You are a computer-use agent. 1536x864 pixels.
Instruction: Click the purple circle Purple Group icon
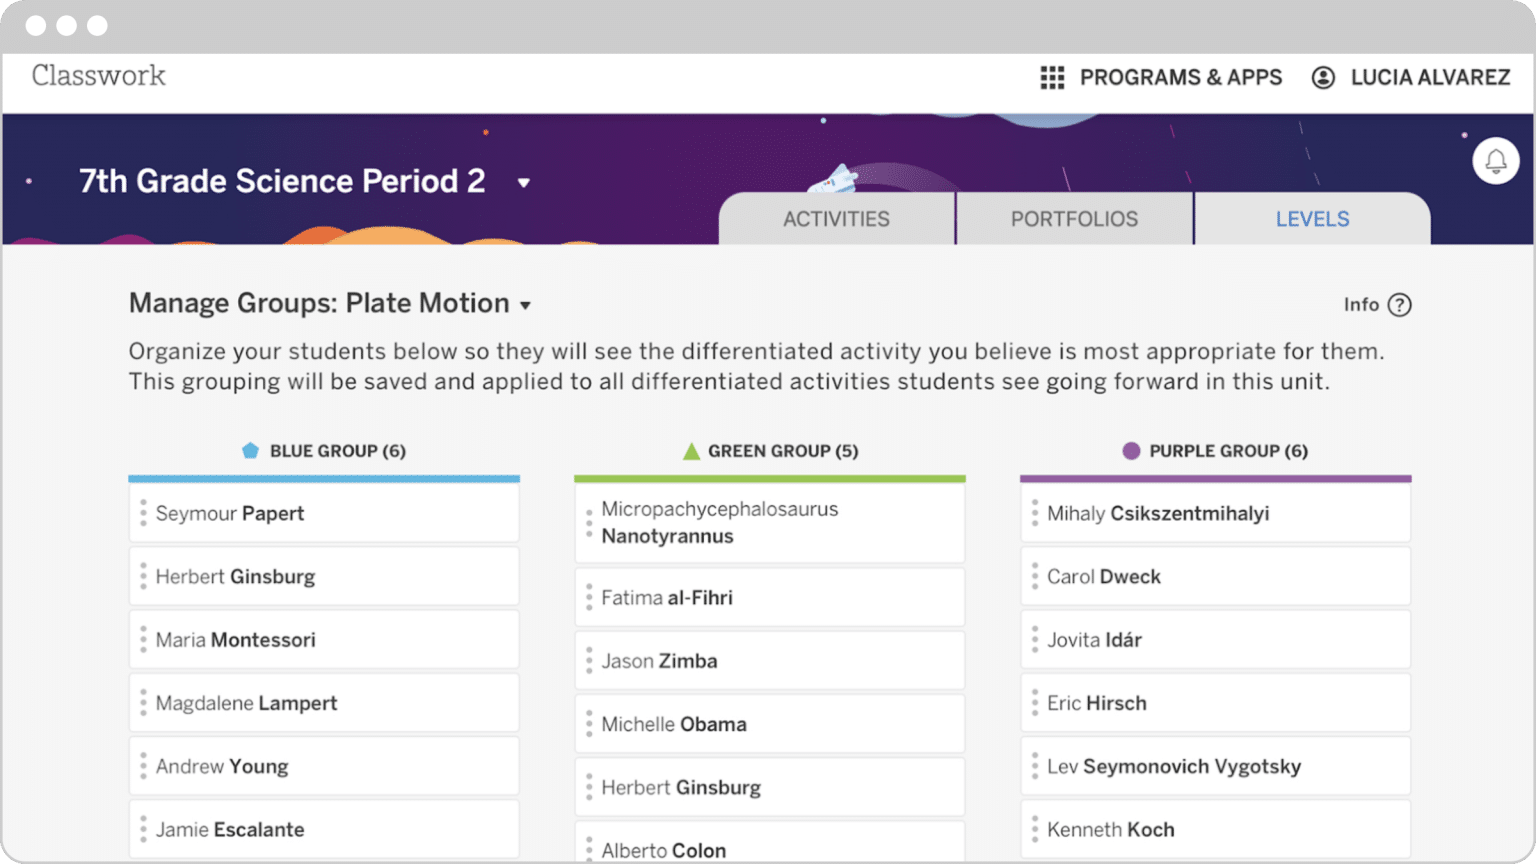click(x=1131, y=450)
